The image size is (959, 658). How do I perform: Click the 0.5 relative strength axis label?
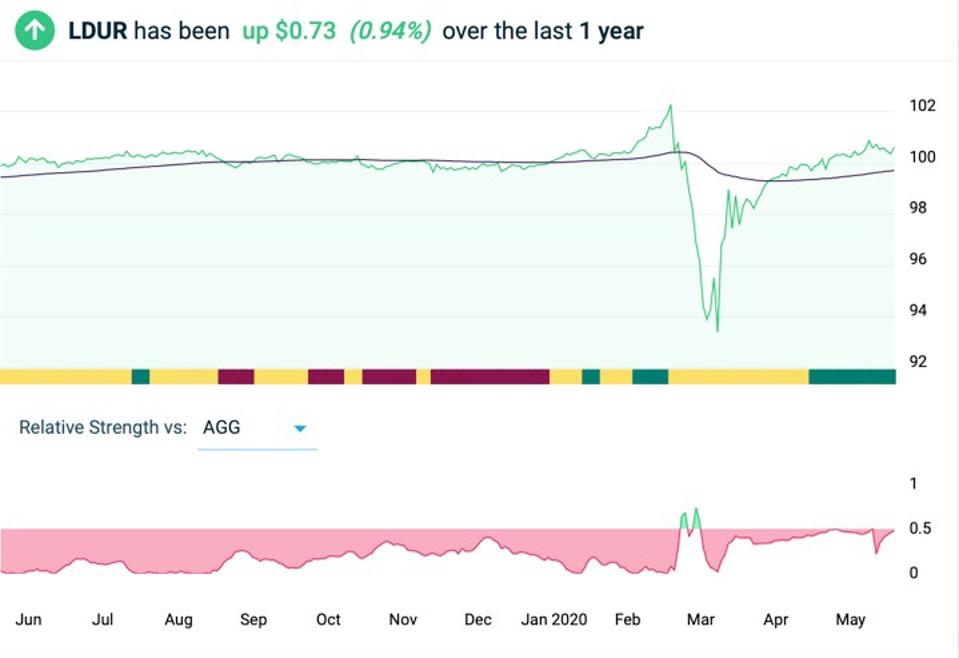pos(922,528)
